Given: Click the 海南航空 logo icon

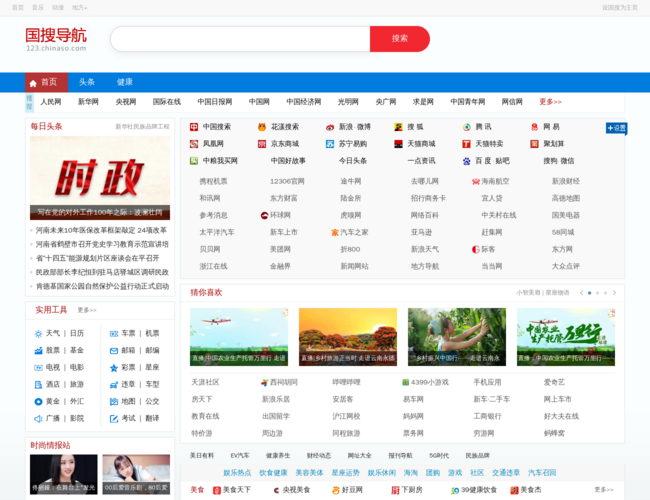Looking at the screenshot, I should [475, 182].
